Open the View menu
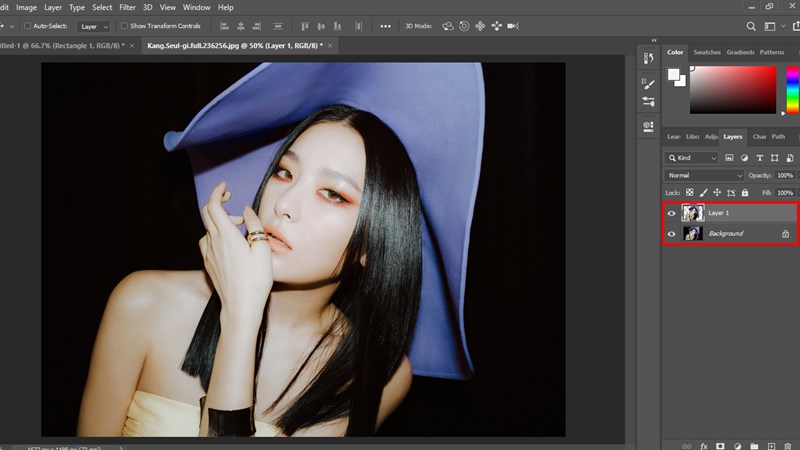This screenshot has width=800, height=450. click(168, 8)
